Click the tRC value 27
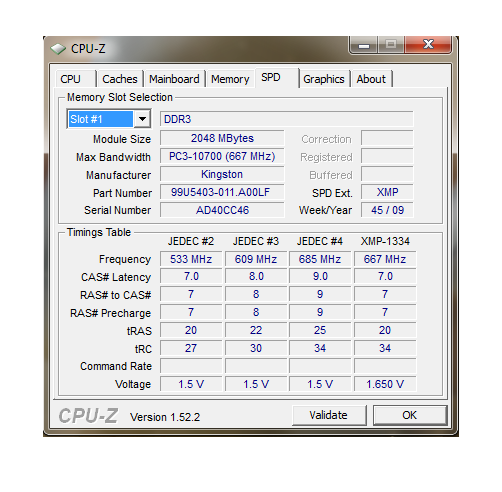This screenshot has height=492, width=502. pos(191,348)
